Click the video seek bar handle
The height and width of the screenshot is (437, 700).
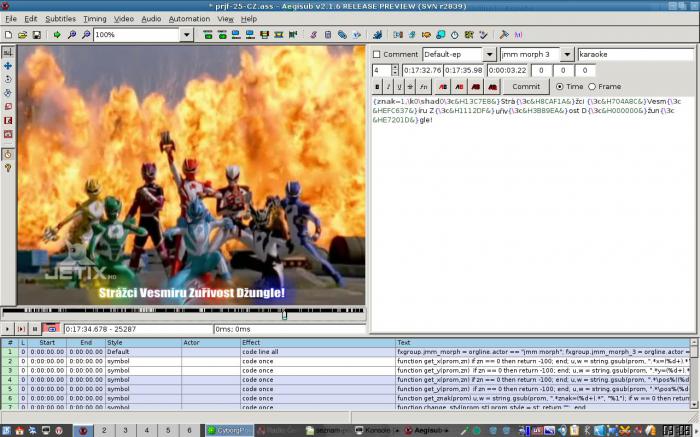(284, 315)
